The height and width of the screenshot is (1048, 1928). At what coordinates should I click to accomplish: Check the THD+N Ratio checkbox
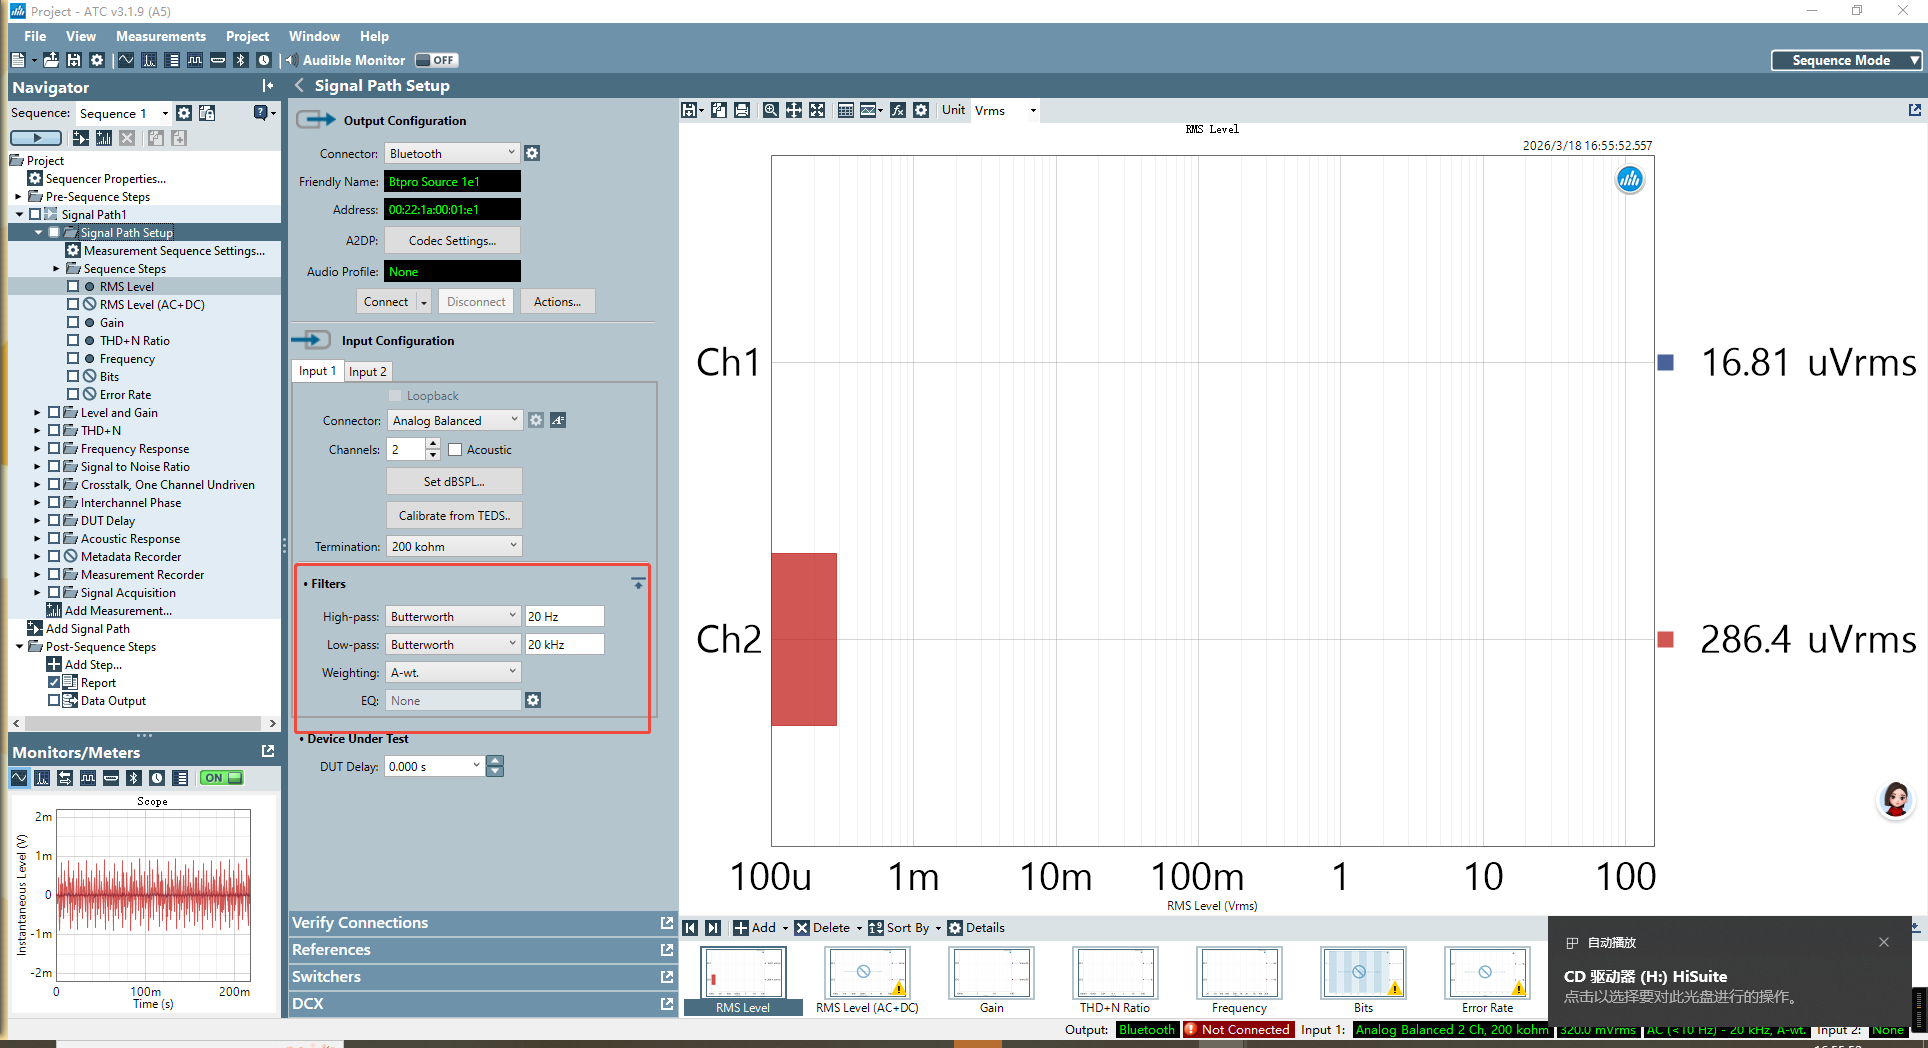73,340
